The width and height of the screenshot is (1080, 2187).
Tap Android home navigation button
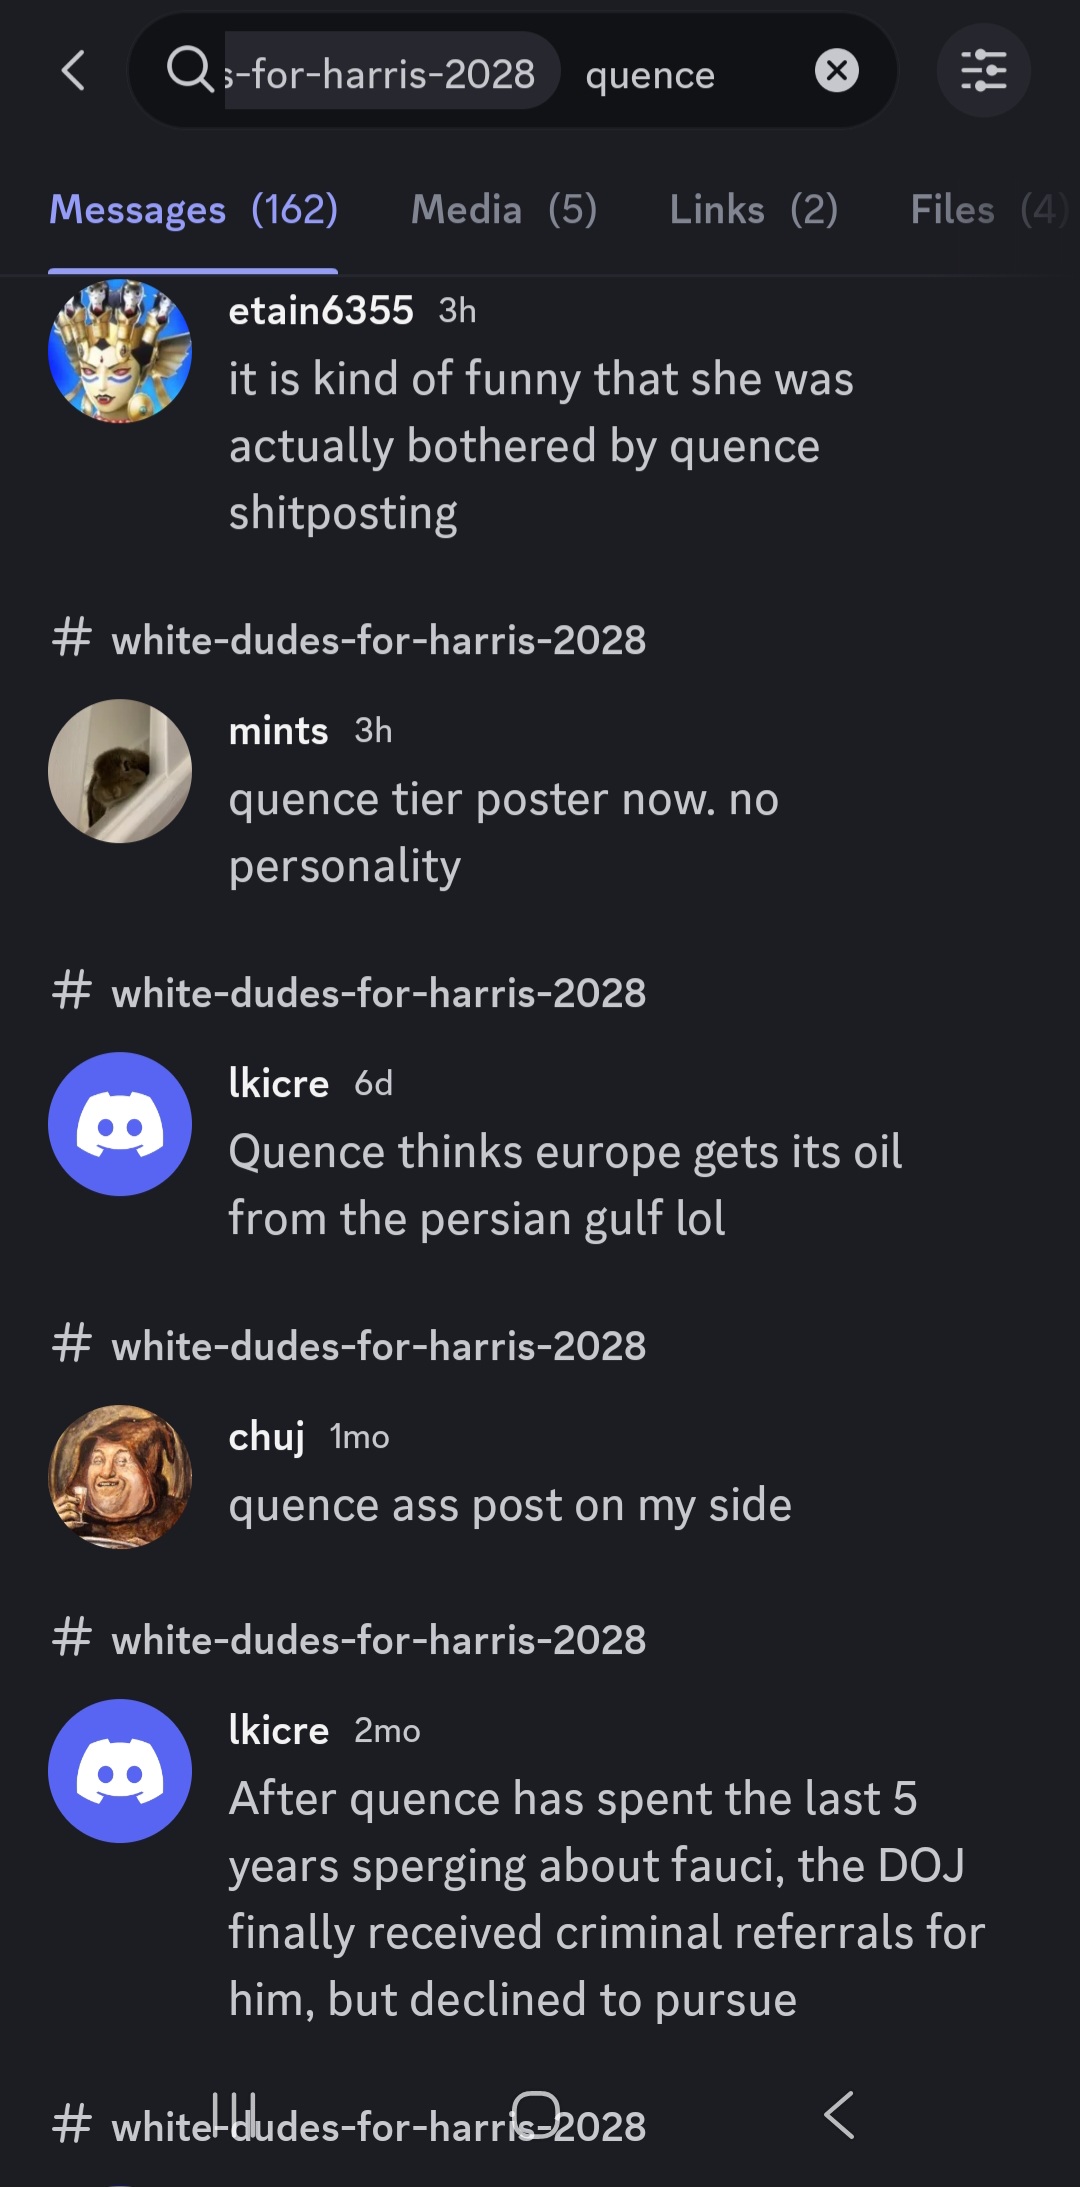536,2113
